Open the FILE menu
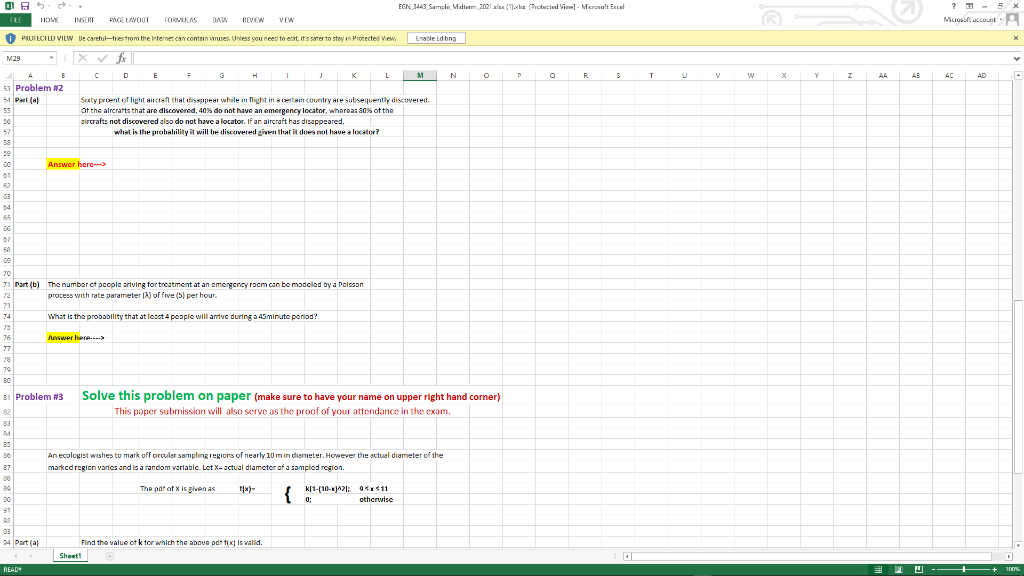 click(x=15, y=19)
